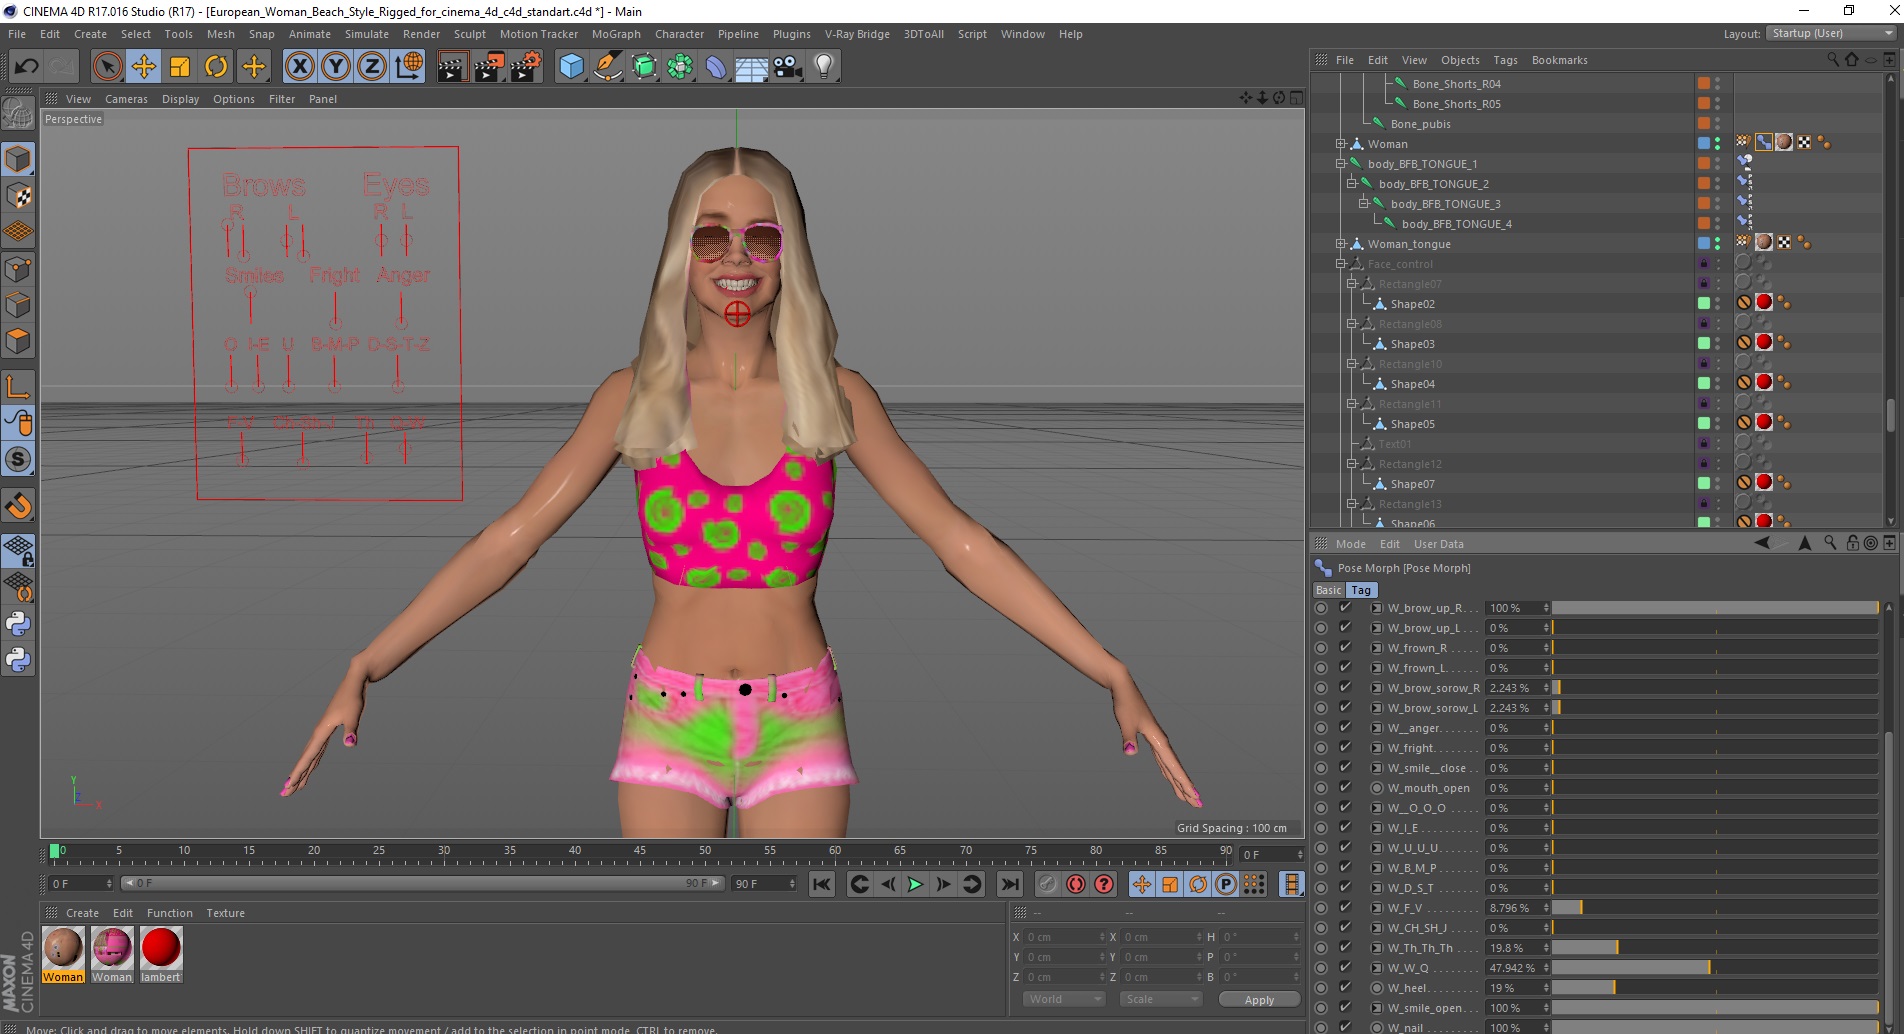Image resolution: width=1904 pixels, height=1034 pixels.
Task: Select the Shape04 object row
Action: pyautogui.click(x=1412, y=384)
